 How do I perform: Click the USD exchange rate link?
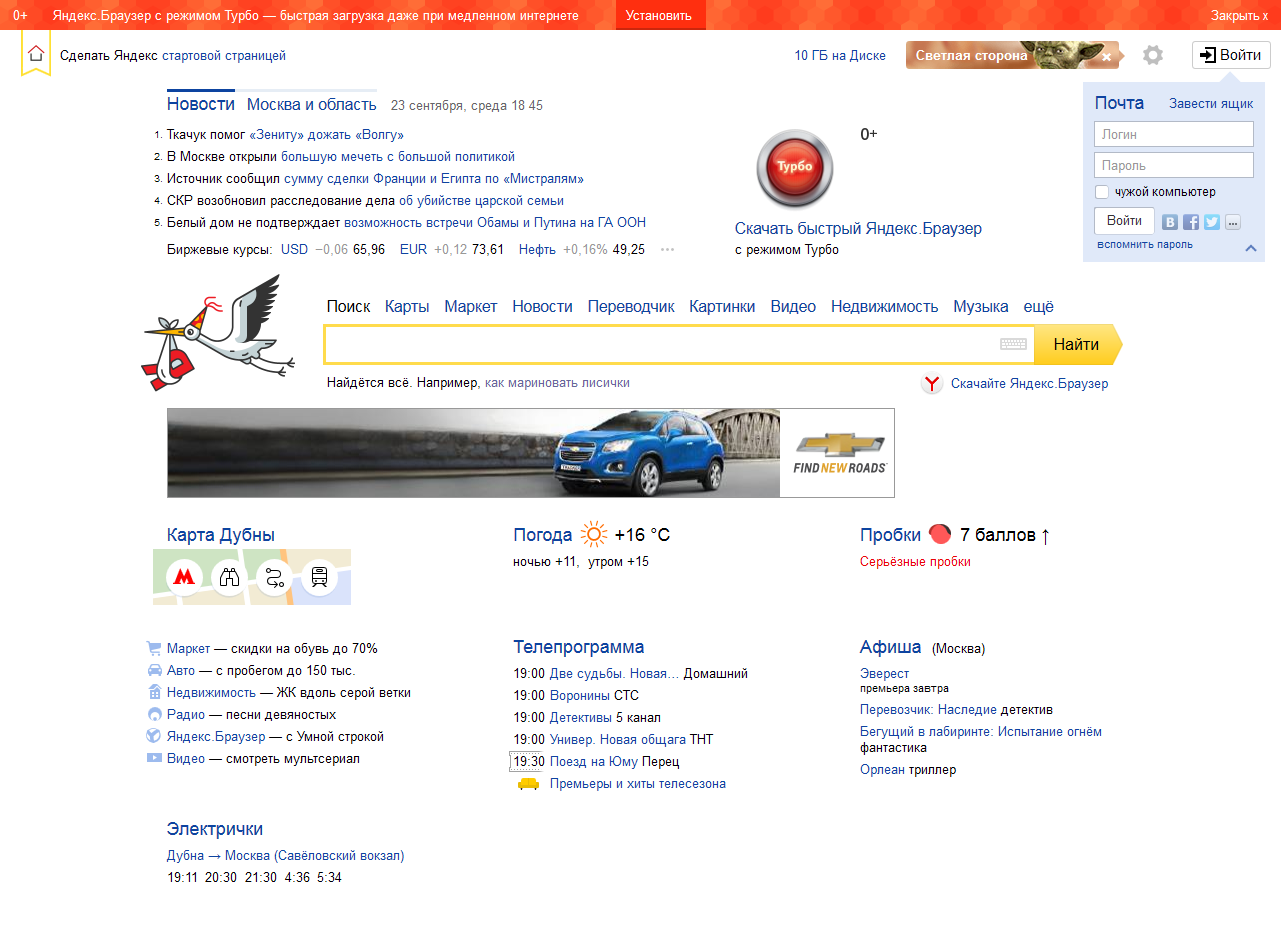(x=294, y=250)
